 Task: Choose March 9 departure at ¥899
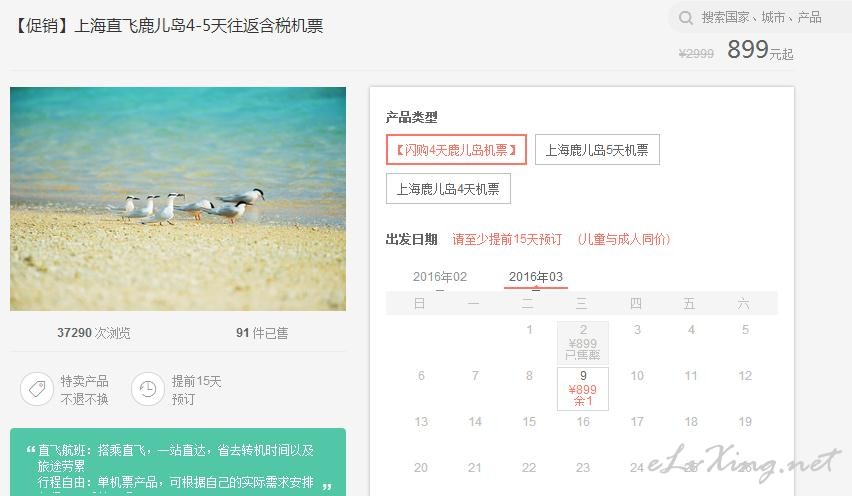pyautogui.click(x=583, y=388)
